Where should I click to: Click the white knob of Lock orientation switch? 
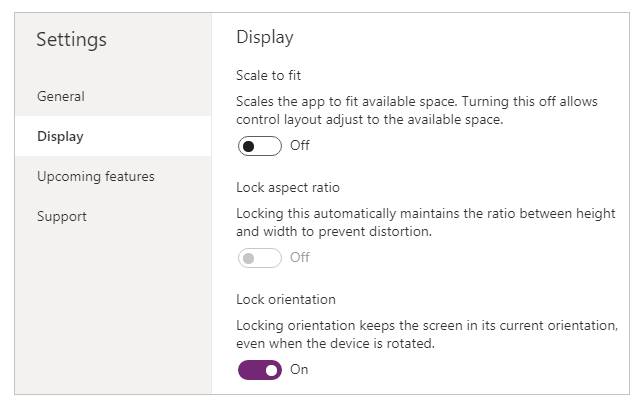point(270,370)
